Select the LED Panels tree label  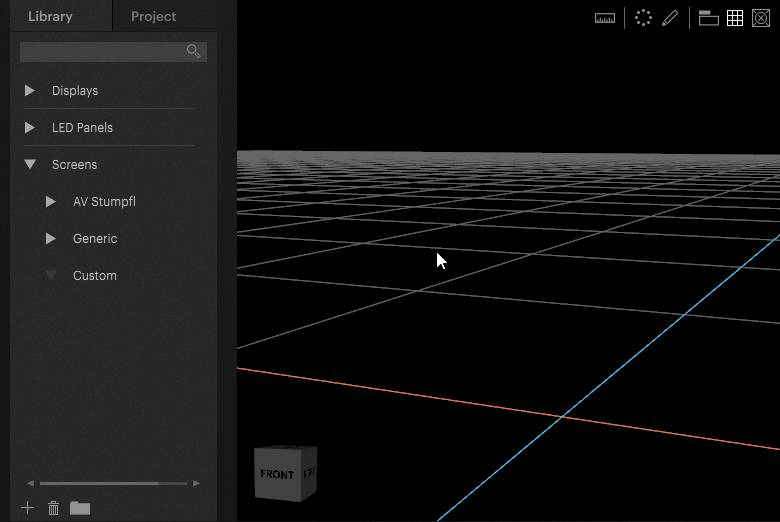click(83, 128)
